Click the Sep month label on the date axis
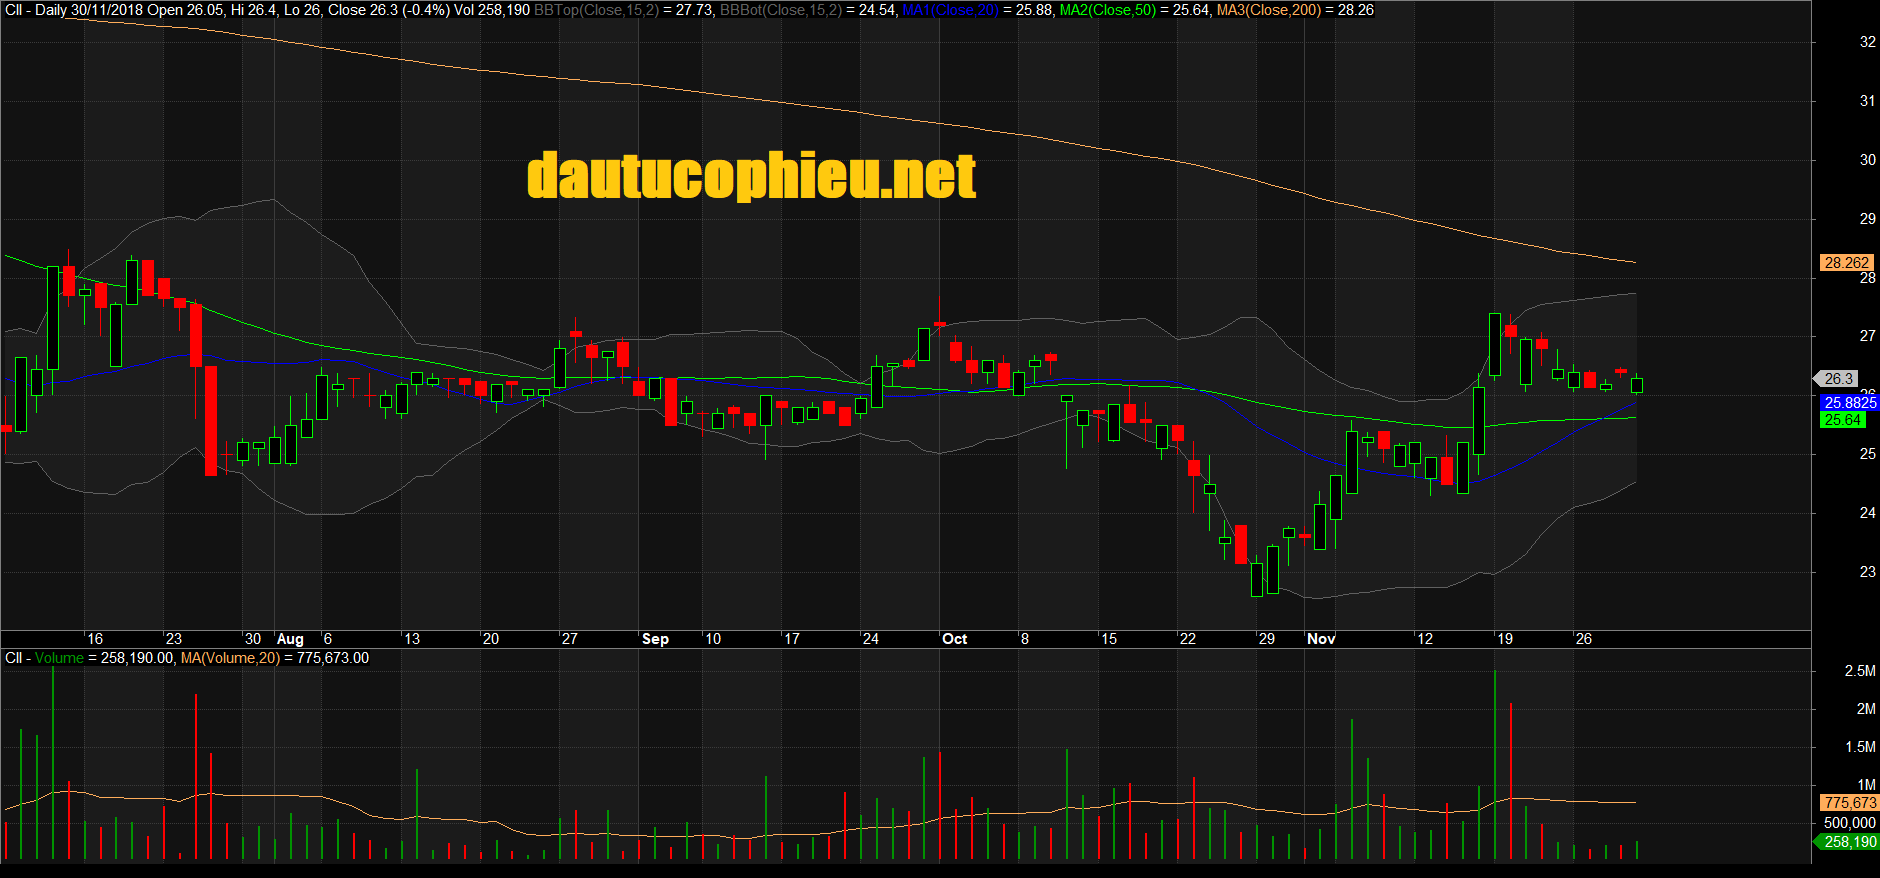Viewport: 1880px width, 878px height. 655,639
